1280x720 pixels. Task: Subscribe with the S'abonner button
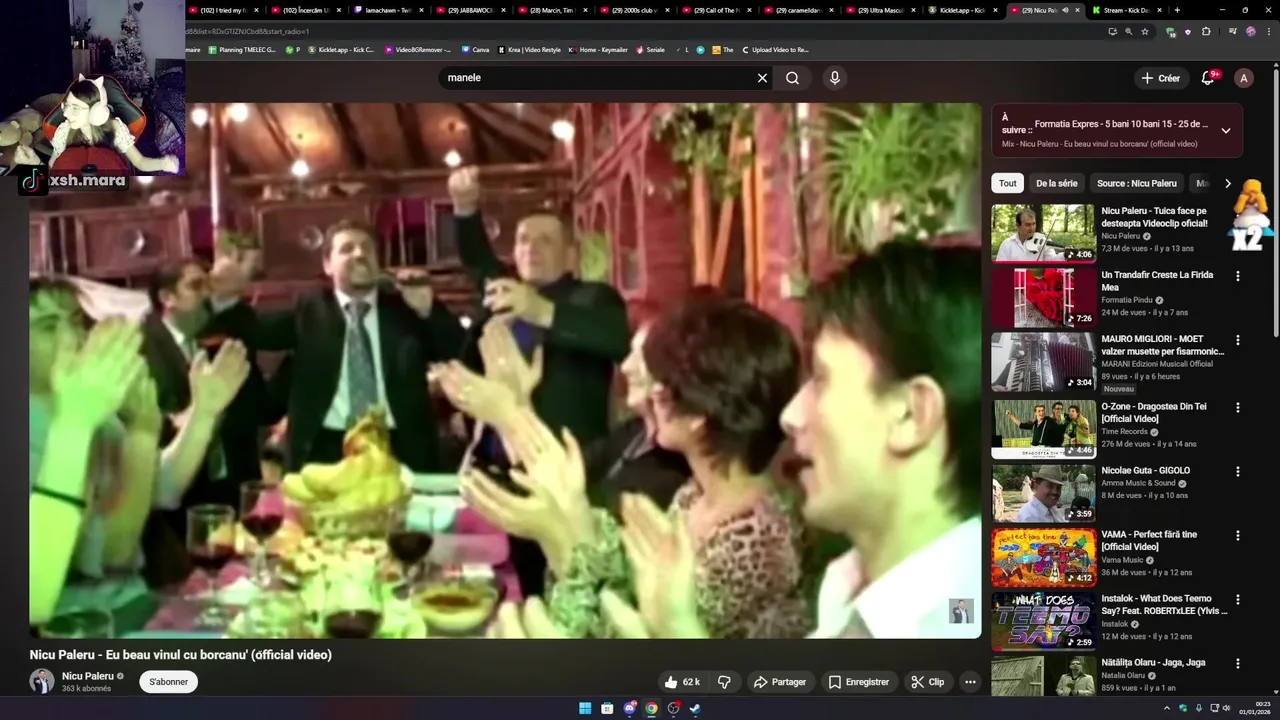point(168,682)
